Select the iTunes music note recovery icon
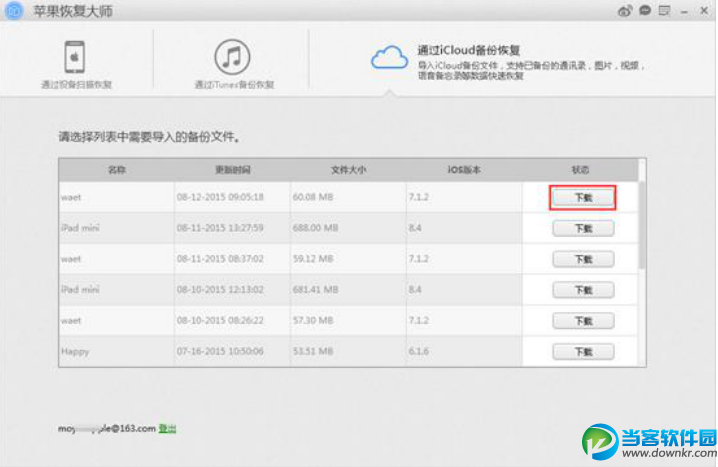The height and width of the screenshot is (467, 718). point(232,57)
